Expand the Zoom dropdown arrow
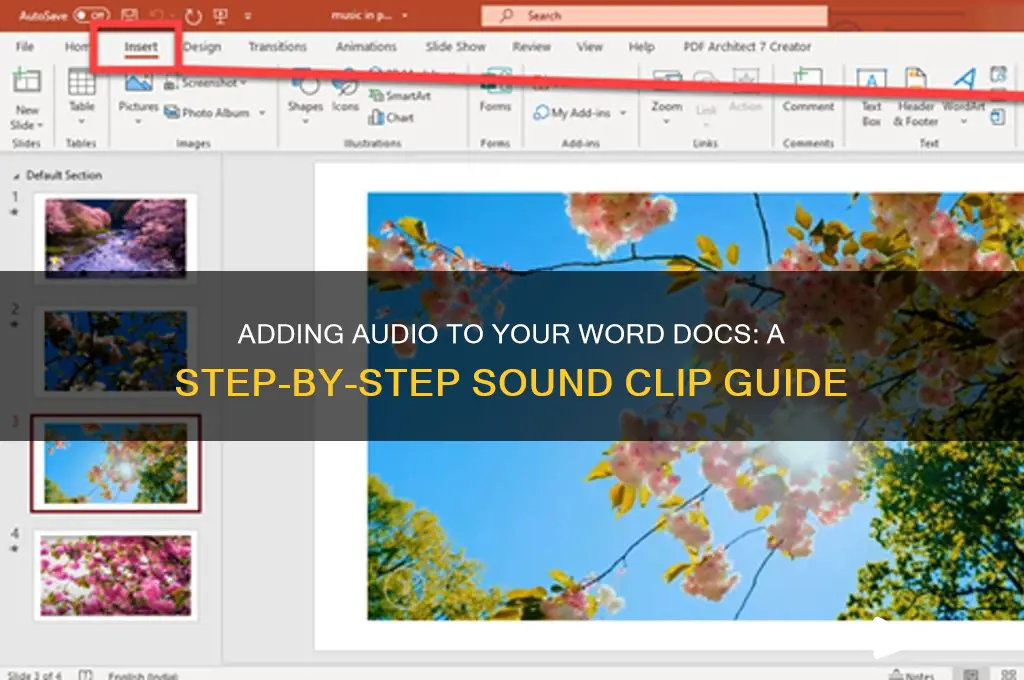The image size is (1024, 680). [667, 121]
